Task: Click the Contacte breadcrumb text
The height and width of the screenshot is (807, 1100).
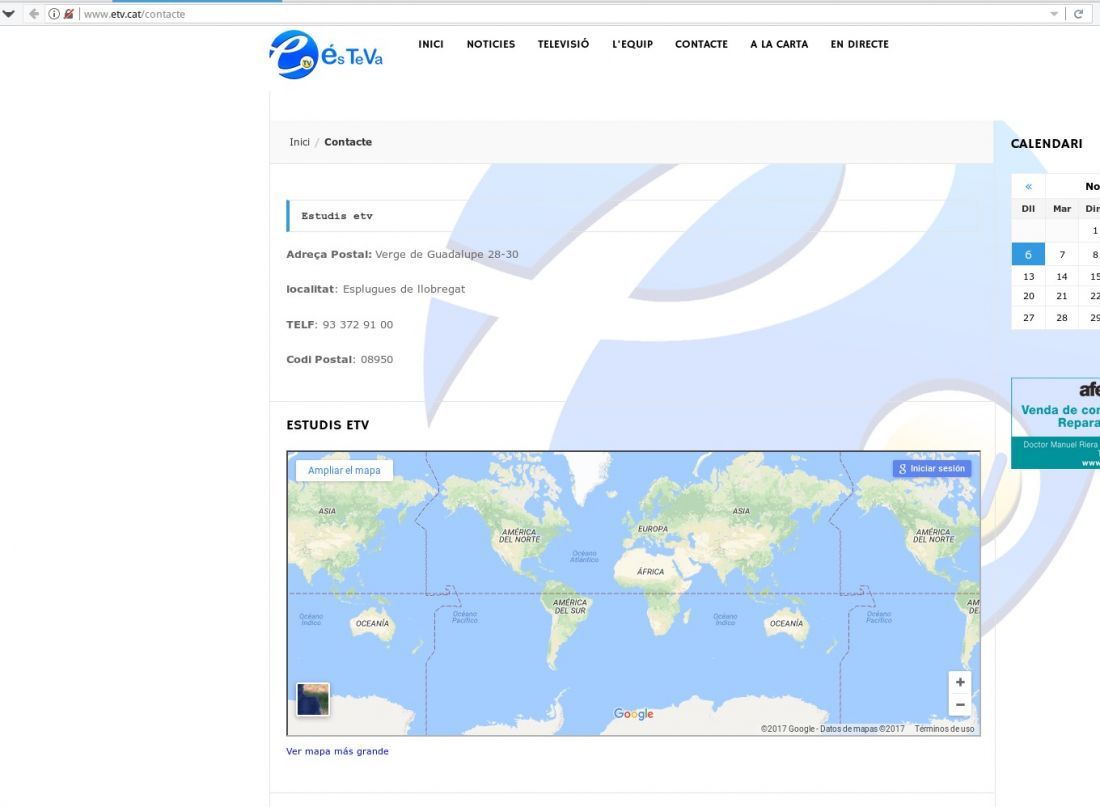Action: pyautogui.click(x=348, y=142)
